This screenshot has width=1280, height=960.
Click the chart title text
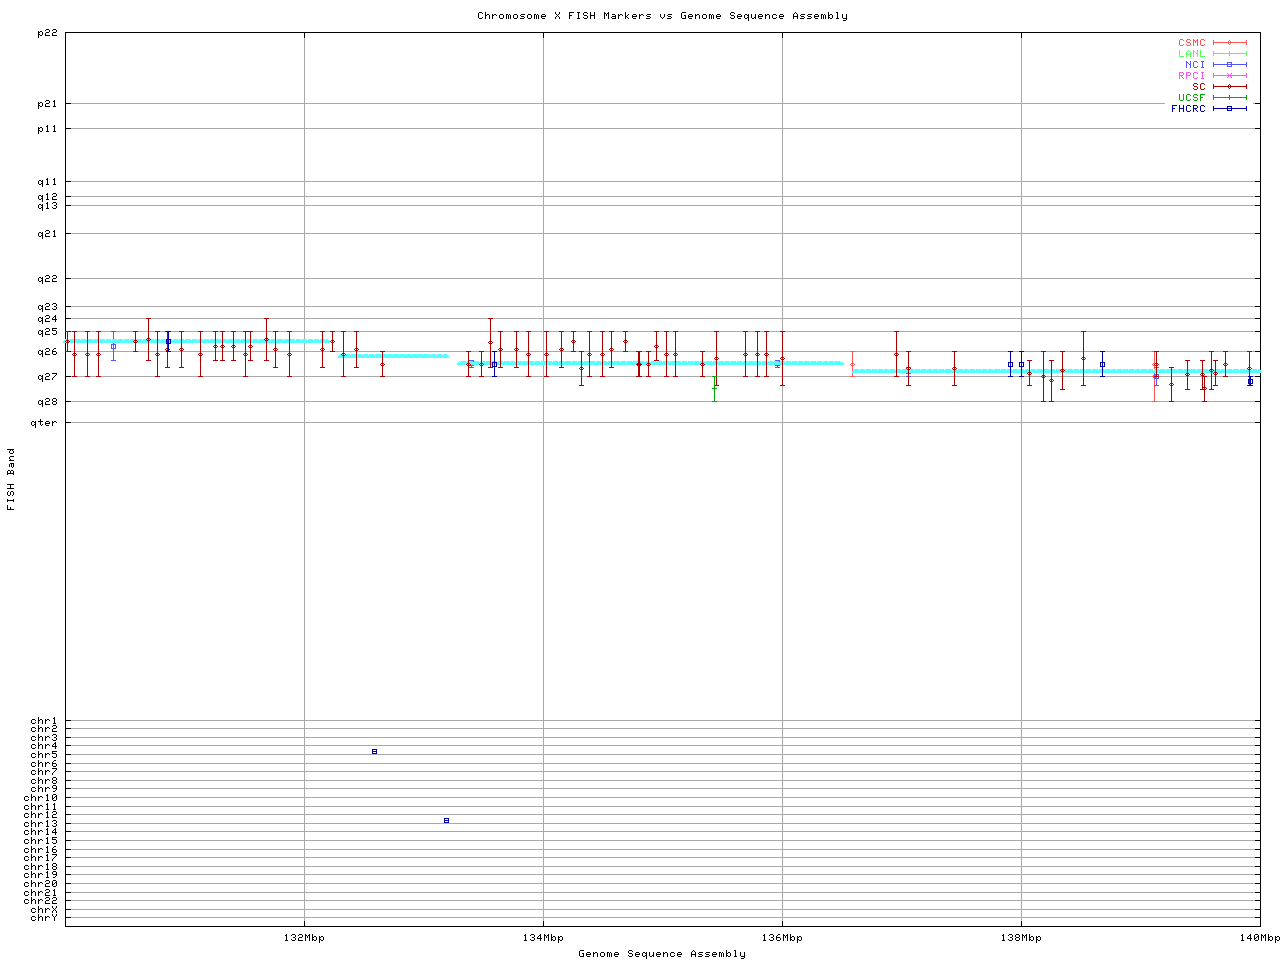(662, 16)
